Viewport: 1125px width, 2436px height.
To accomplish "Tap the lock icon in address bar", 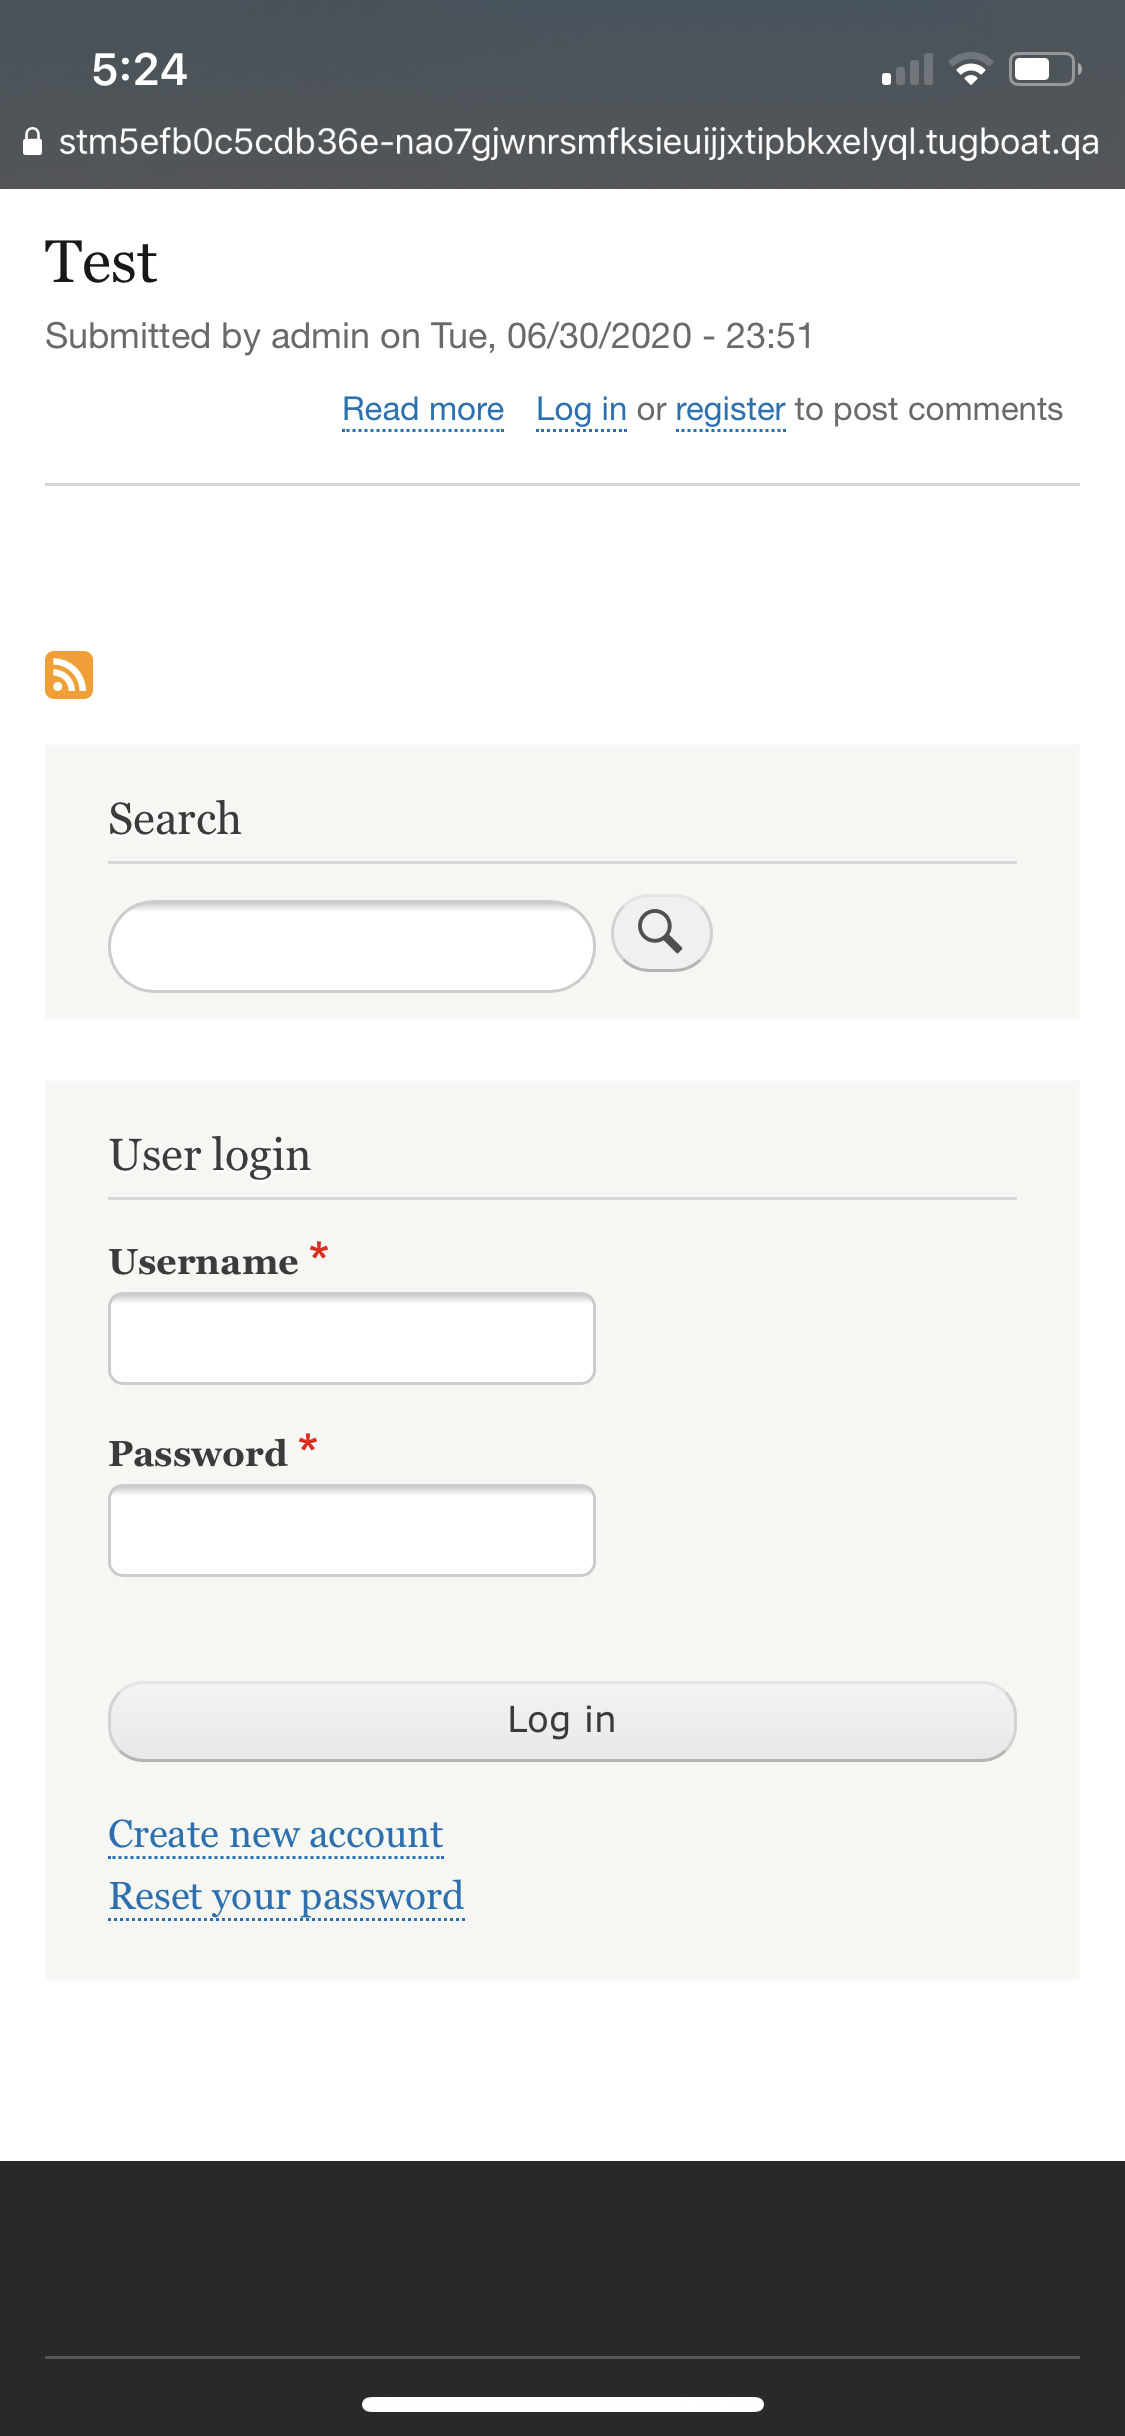I will pos(32,141).
